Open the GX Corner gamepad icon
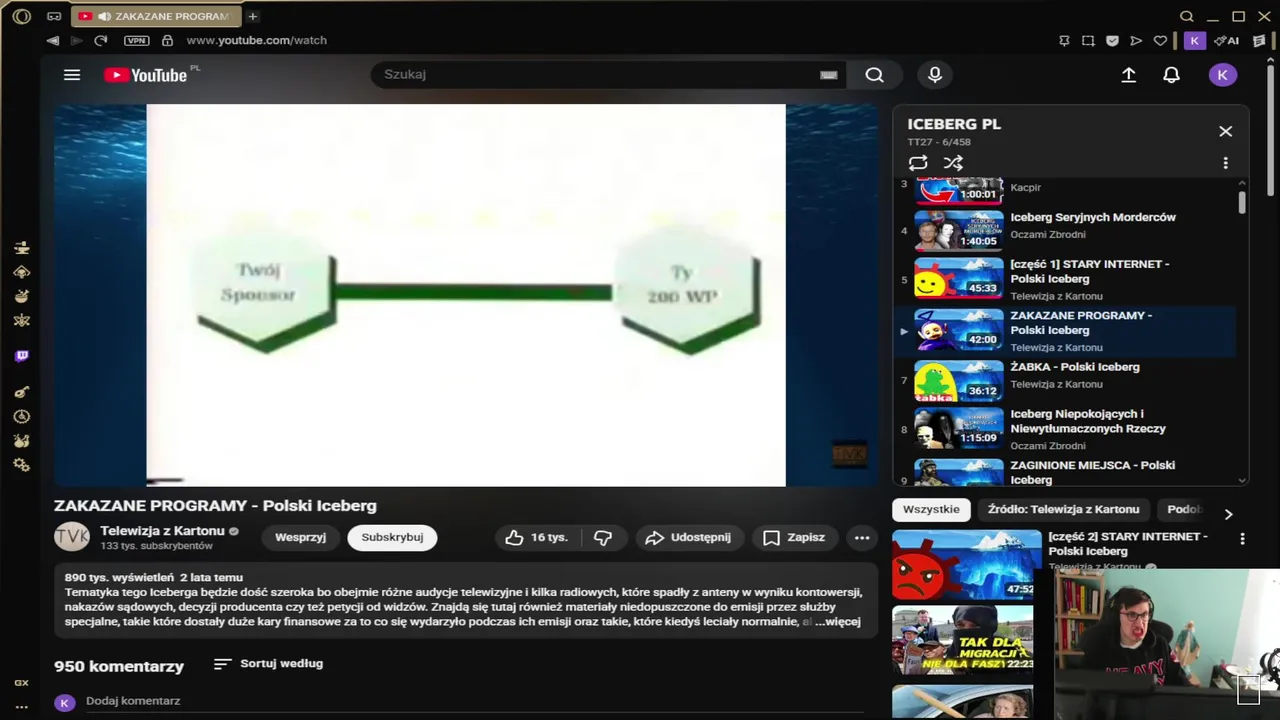This screenshot has height=720, width=1280. click(54, 16)
